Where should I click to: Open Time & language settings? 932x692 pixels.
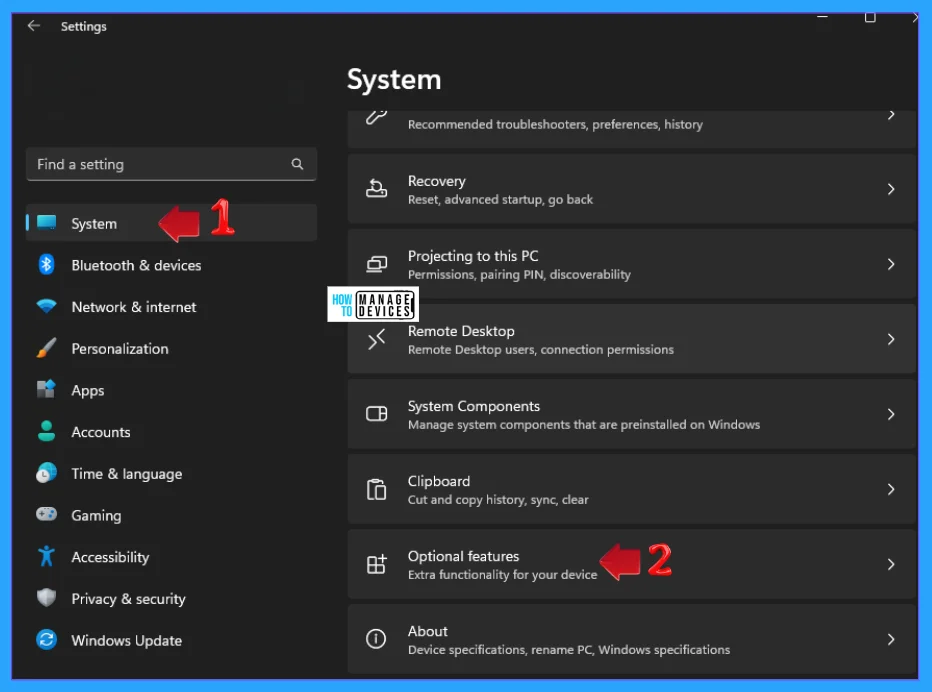click(171, 473)
